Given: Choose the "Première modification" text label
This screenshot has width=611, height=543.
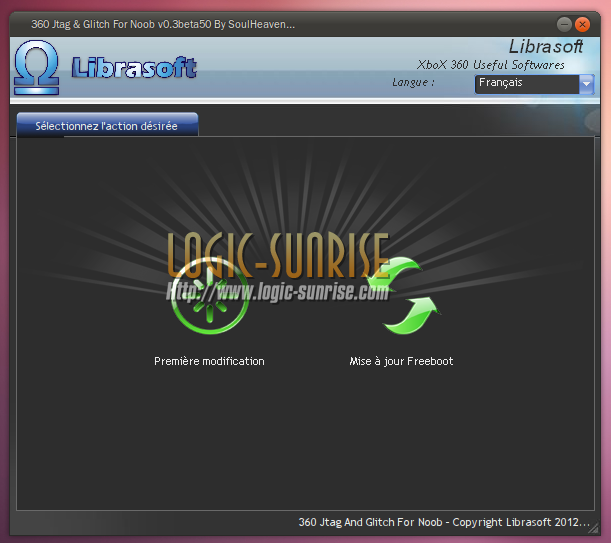Looking at the screenshot, I should (x=209, y=361).
